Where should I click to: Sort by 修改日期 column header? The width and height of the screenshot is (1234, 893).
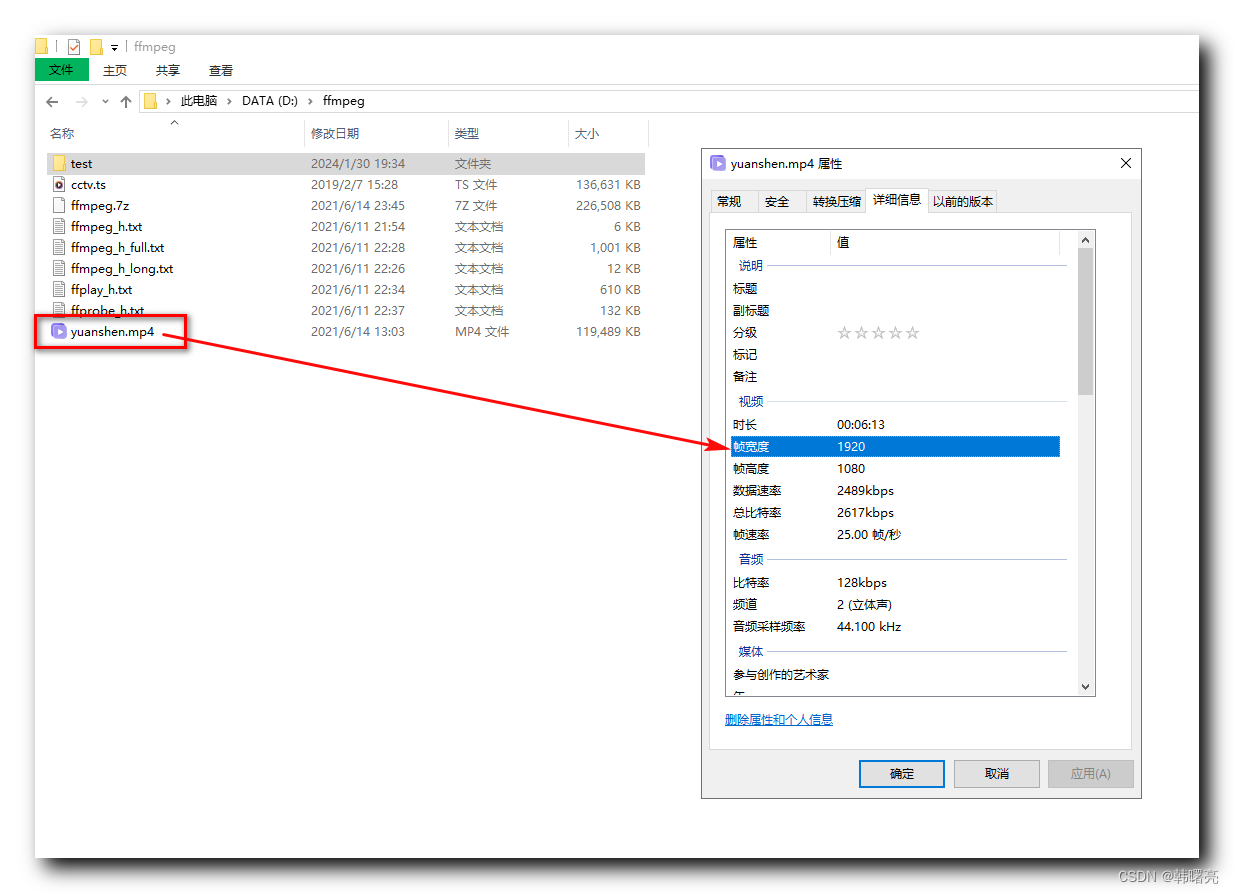[377, 133]
